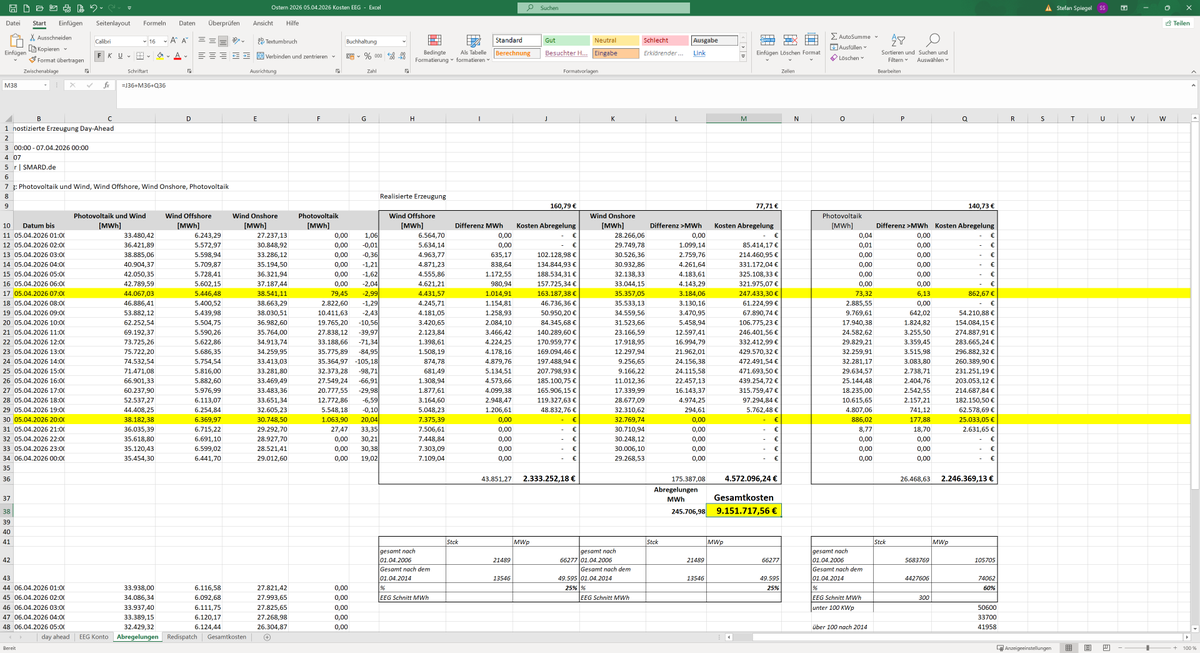Activate Format übertragen painter
Viewport: 1200px width, 653px height.
point(56,60)
